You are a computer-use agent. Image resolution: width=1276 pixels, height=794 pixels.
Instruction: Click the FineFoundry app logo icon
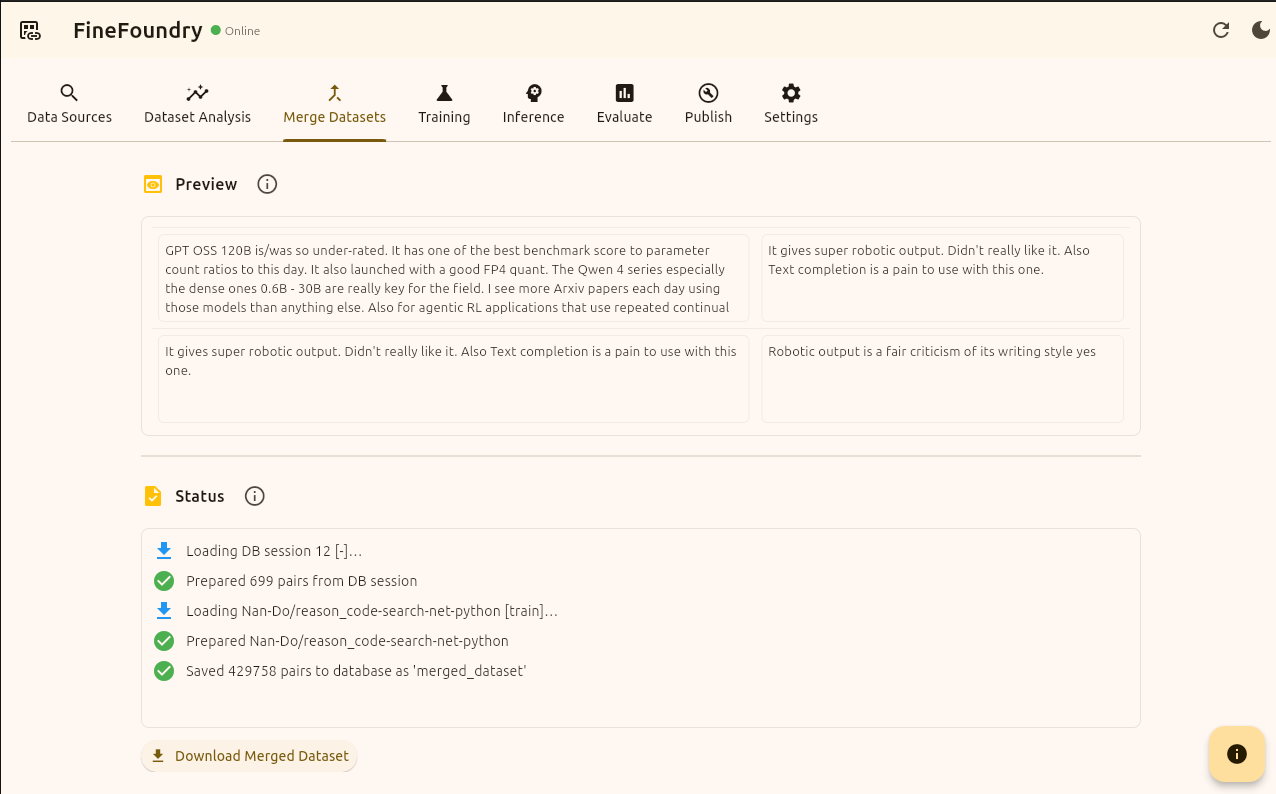point(30,30)
